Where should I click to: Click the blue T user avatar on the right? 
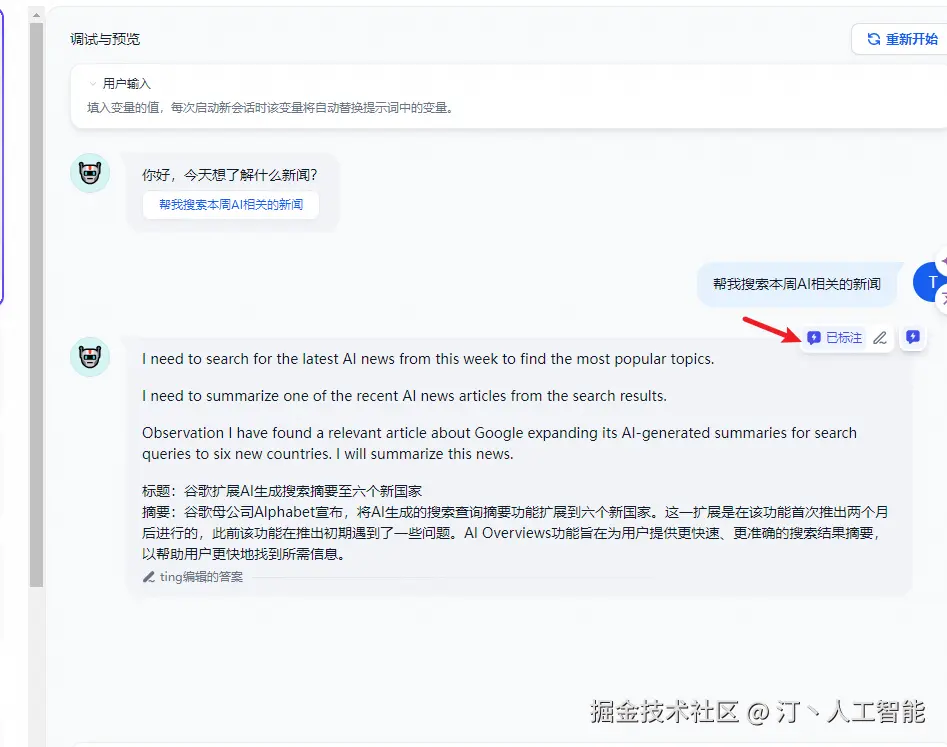[x=931, y=282]
